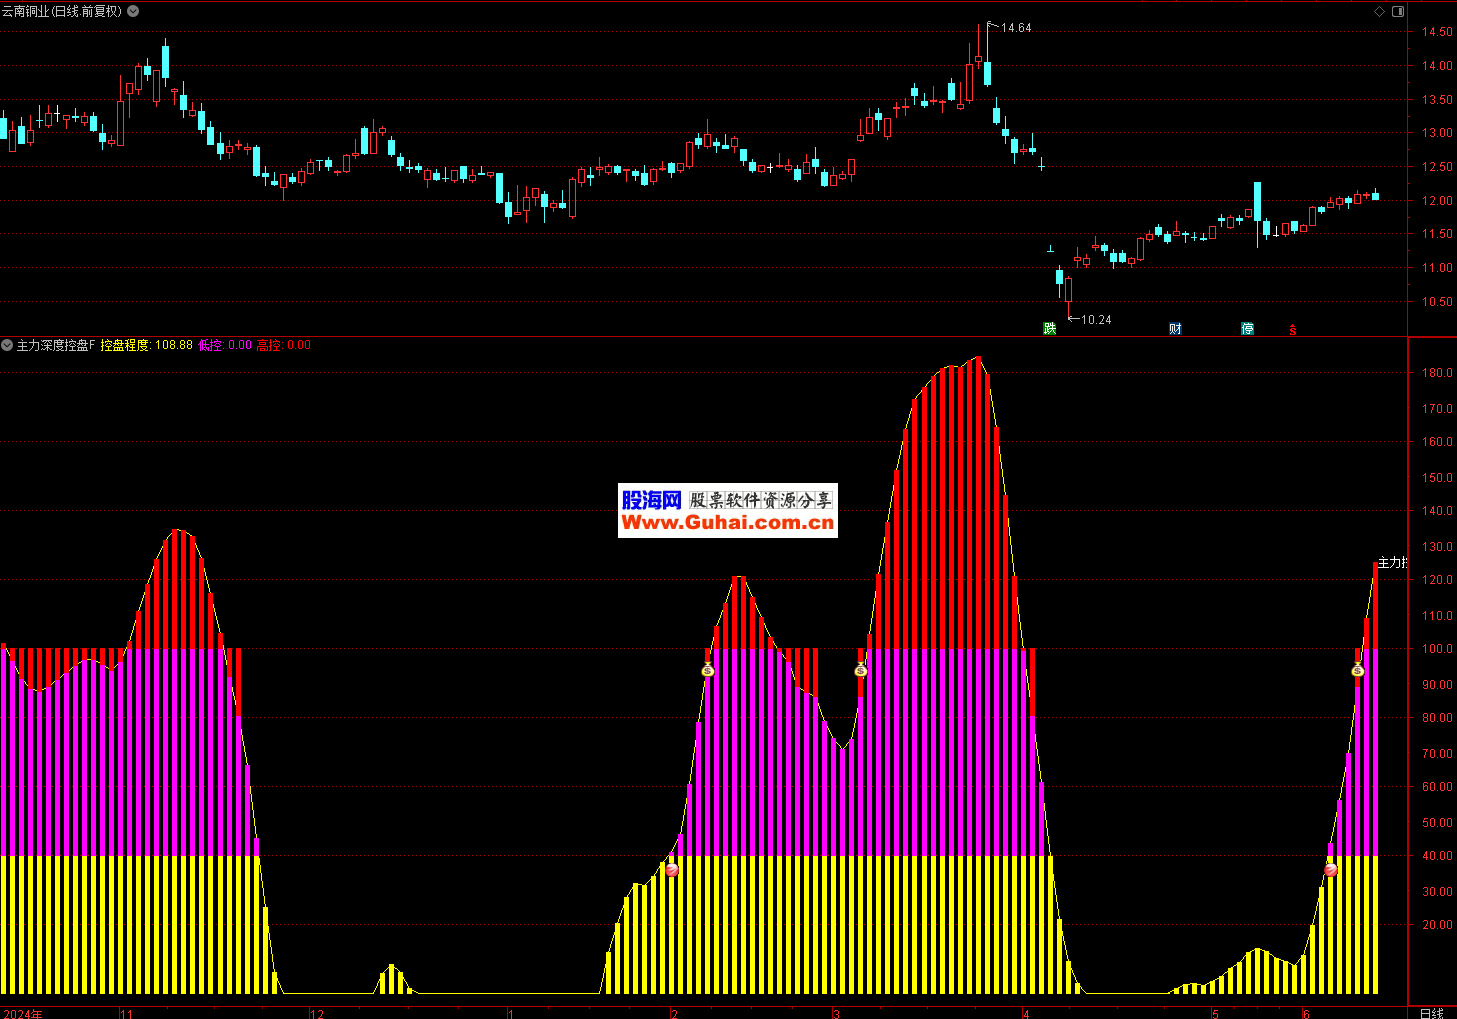The width and height of the screenshot is (1457, 1019).
Task: Click the 10.24 low price annotation
Action: [1096, 320]
